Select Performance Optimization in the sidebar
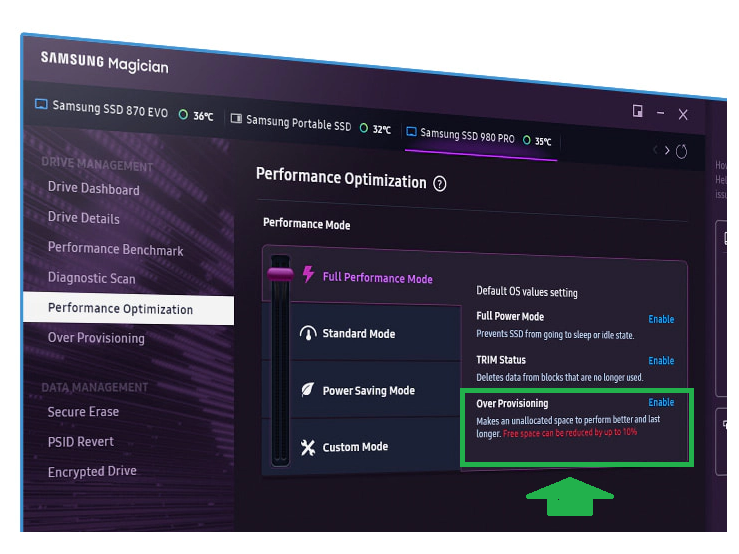 pyautogui.click(x=128, y=309)
